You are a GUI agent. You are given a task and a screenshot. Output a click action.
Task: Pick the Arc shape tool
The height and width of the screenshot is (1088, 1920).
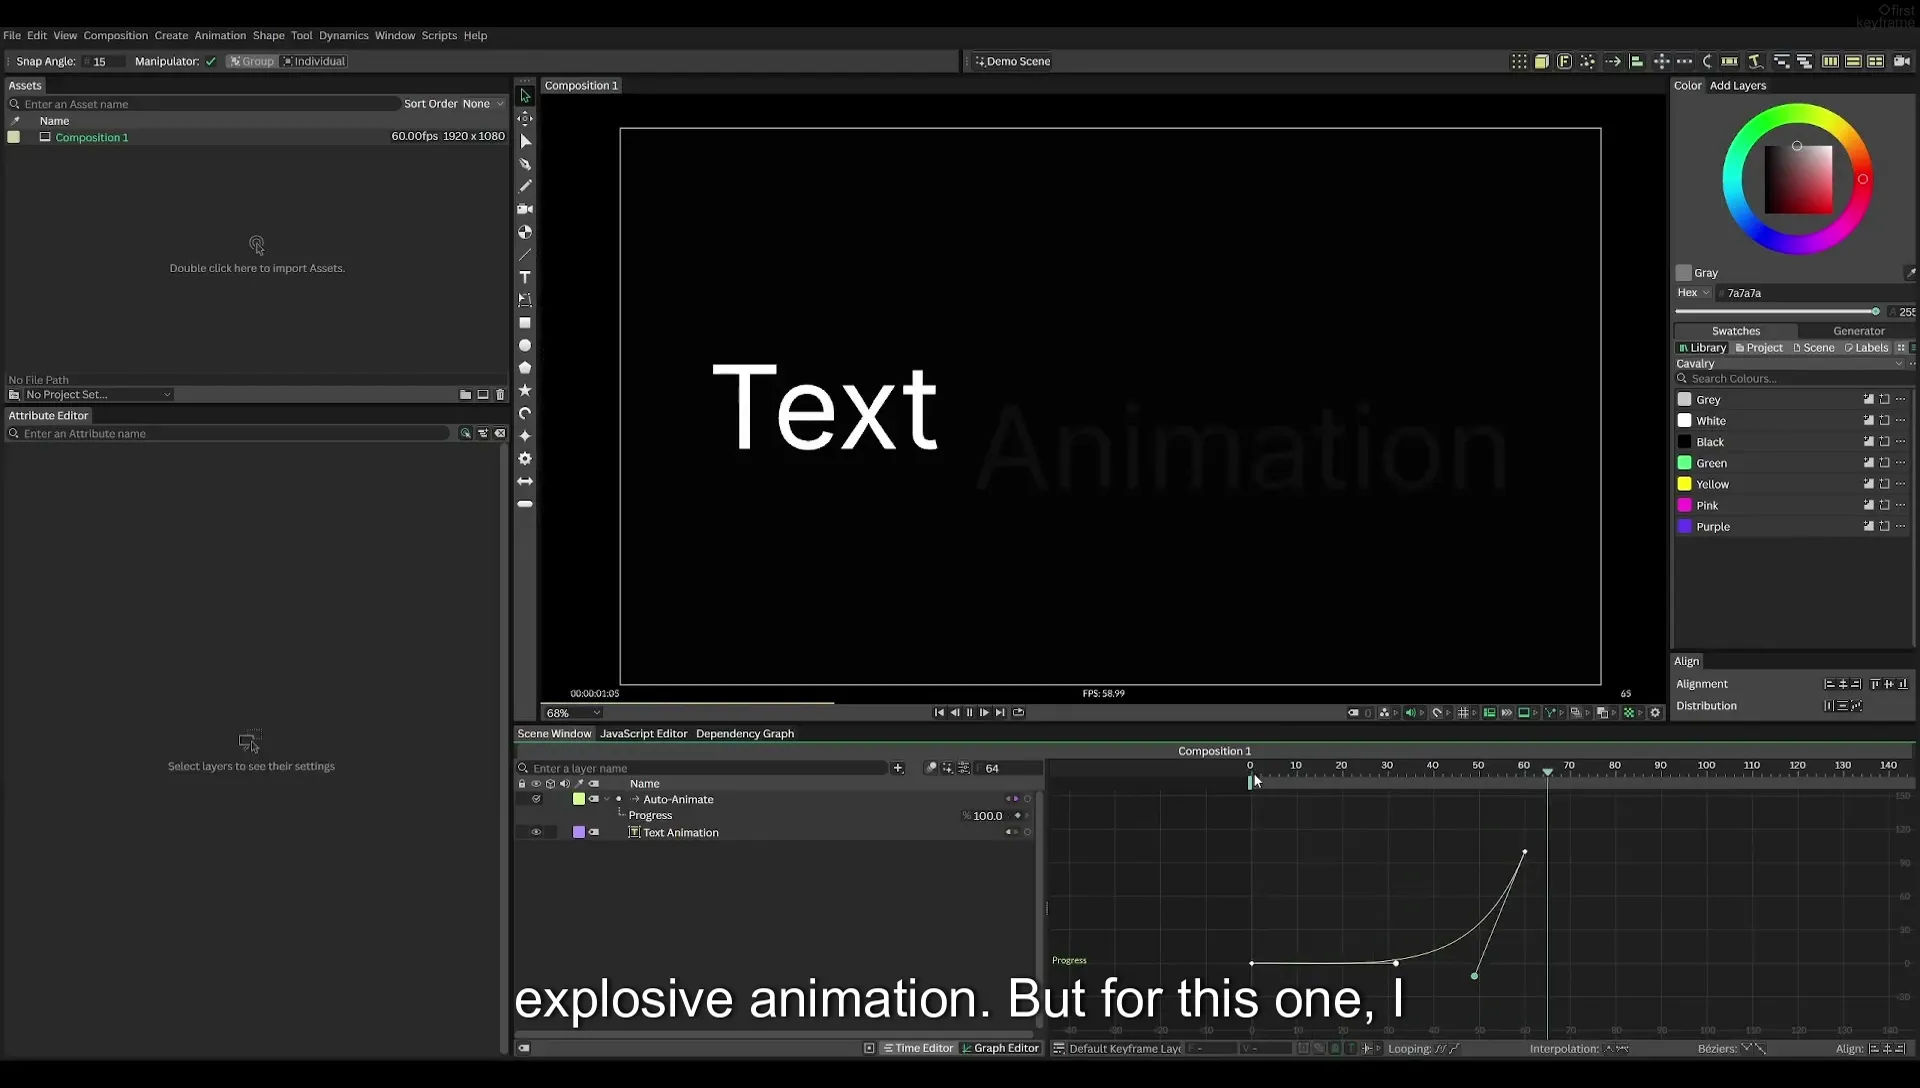tap(525, 413)
